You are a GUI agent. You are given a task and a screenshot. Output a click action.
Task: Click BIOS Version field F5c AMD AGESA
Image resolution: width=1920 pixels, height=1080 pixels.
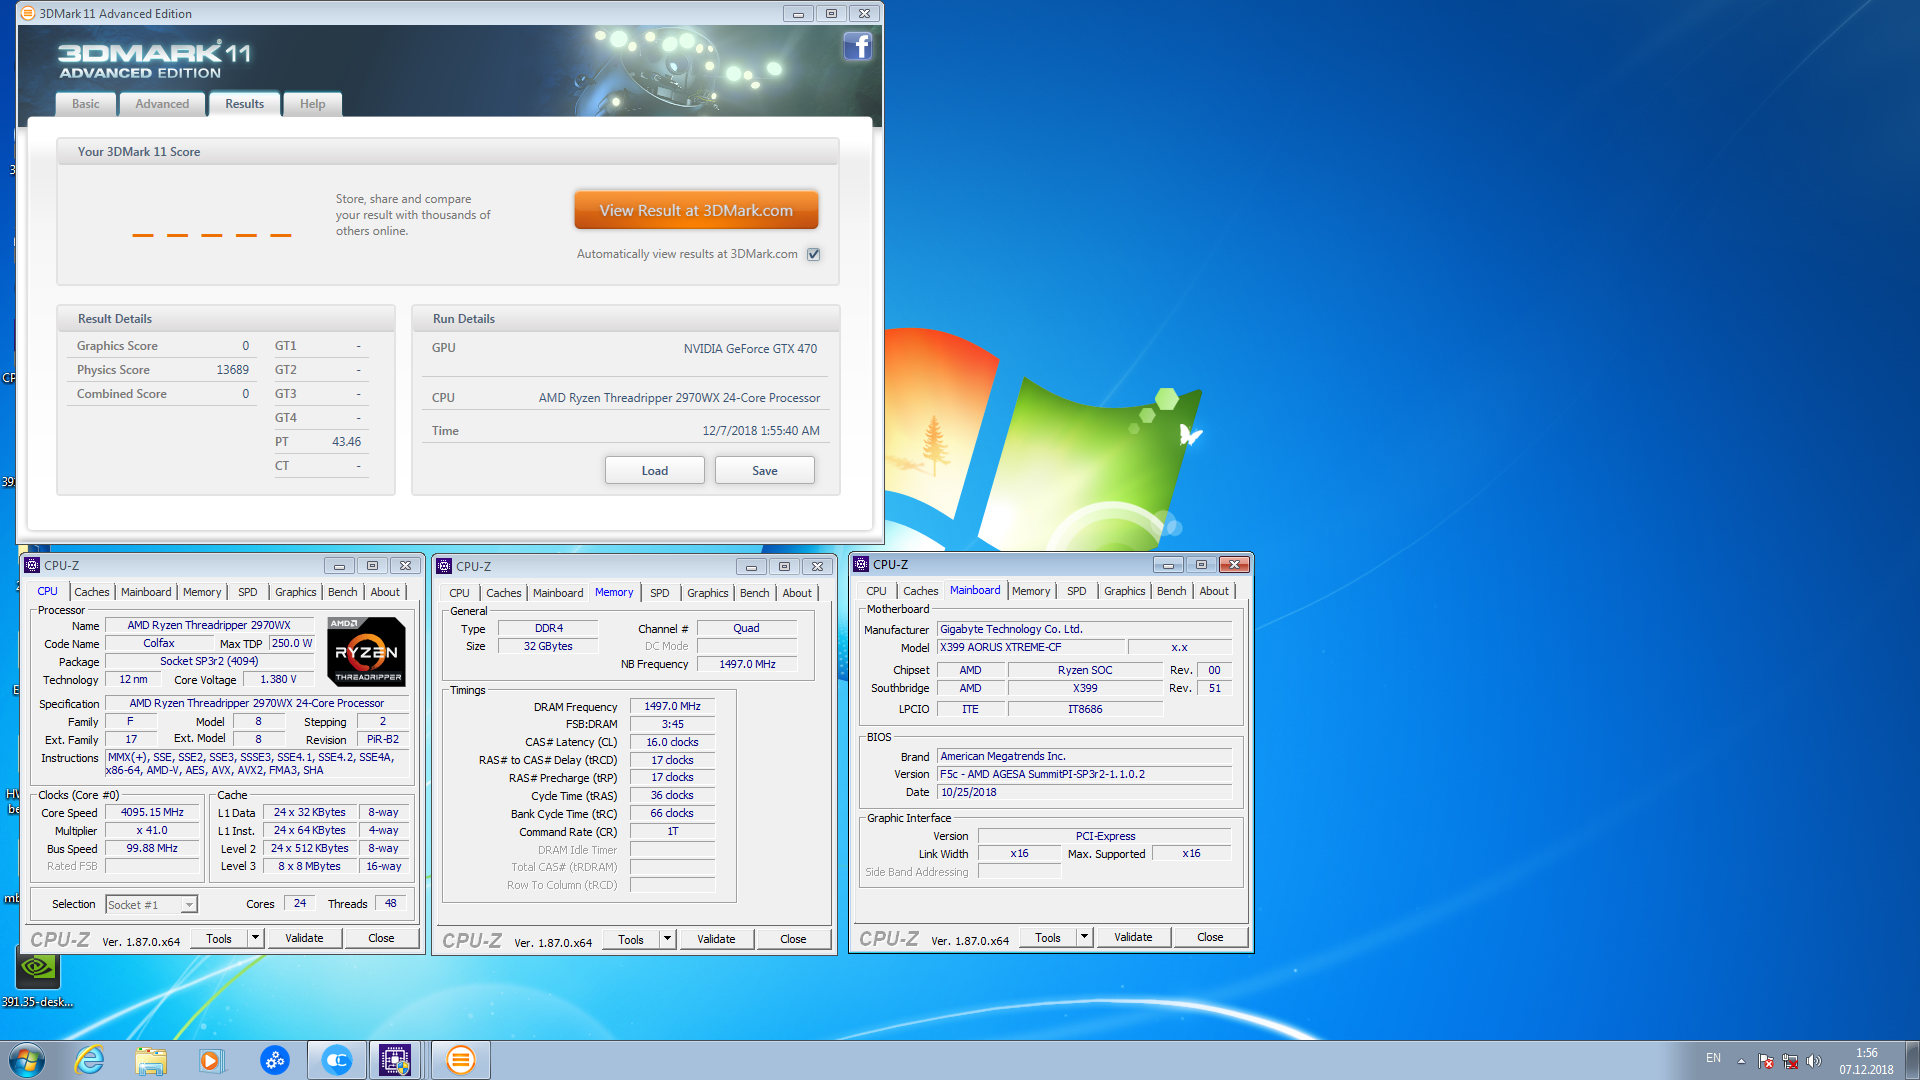click(1085, 774)
